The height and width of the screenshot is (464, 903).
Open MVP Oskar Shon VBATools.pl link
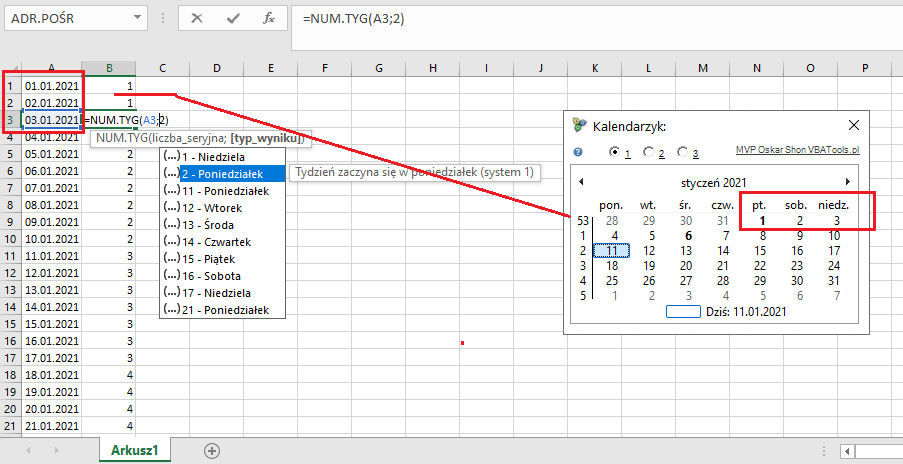click(x=798, y=150)
